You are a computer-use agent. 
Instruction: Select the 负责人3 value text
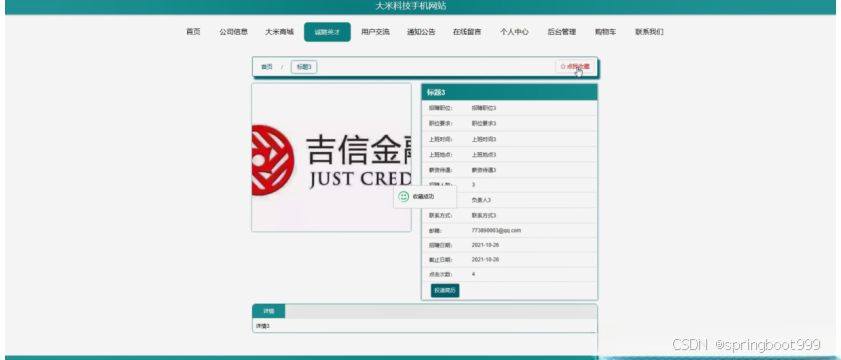pos(481,200)
